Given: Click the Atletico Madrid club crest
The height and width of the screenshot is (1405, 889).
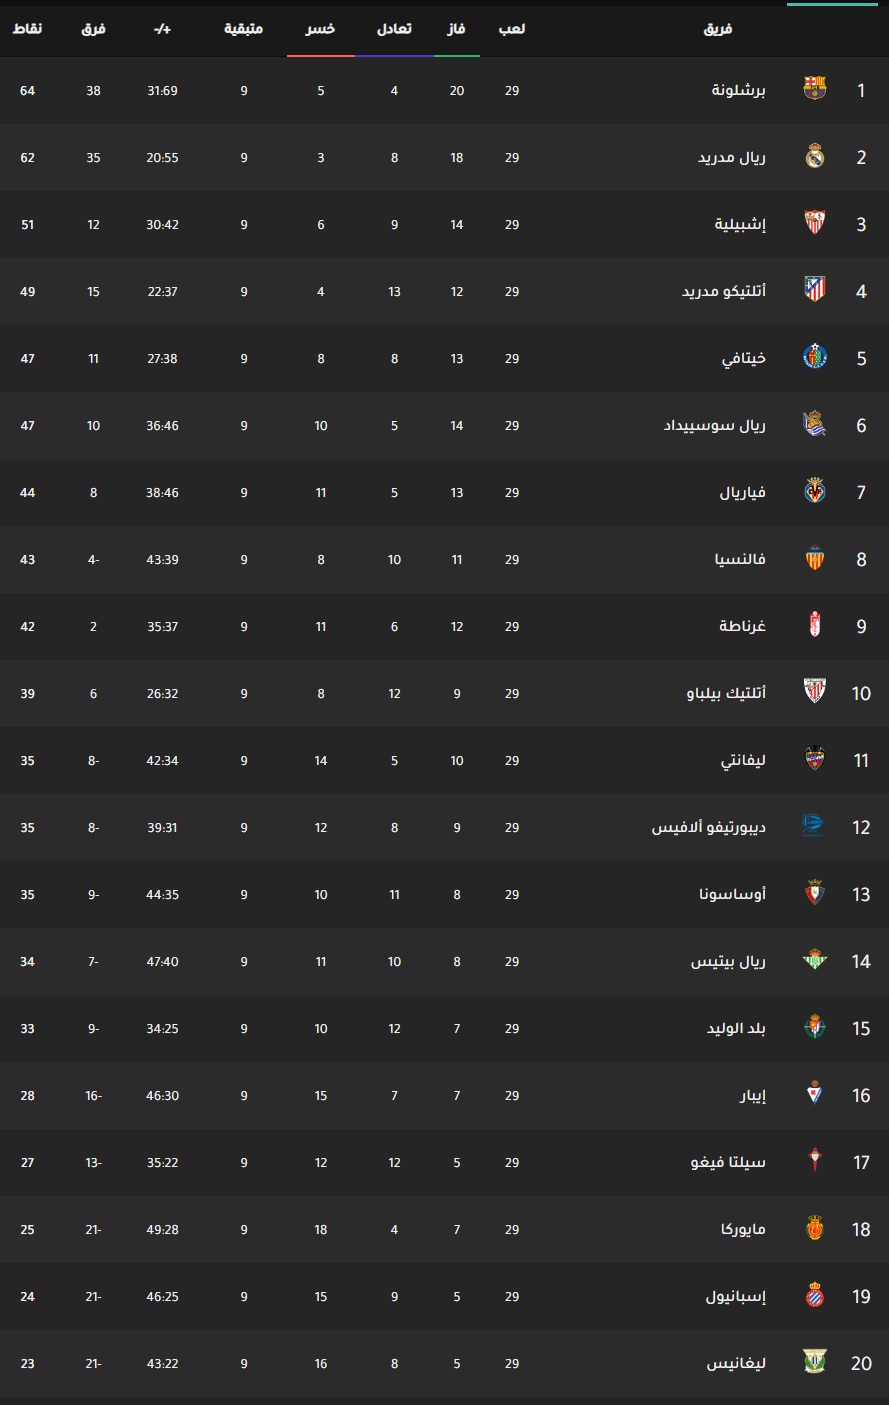Looking at the screenshot, I should tap(815, 291).
